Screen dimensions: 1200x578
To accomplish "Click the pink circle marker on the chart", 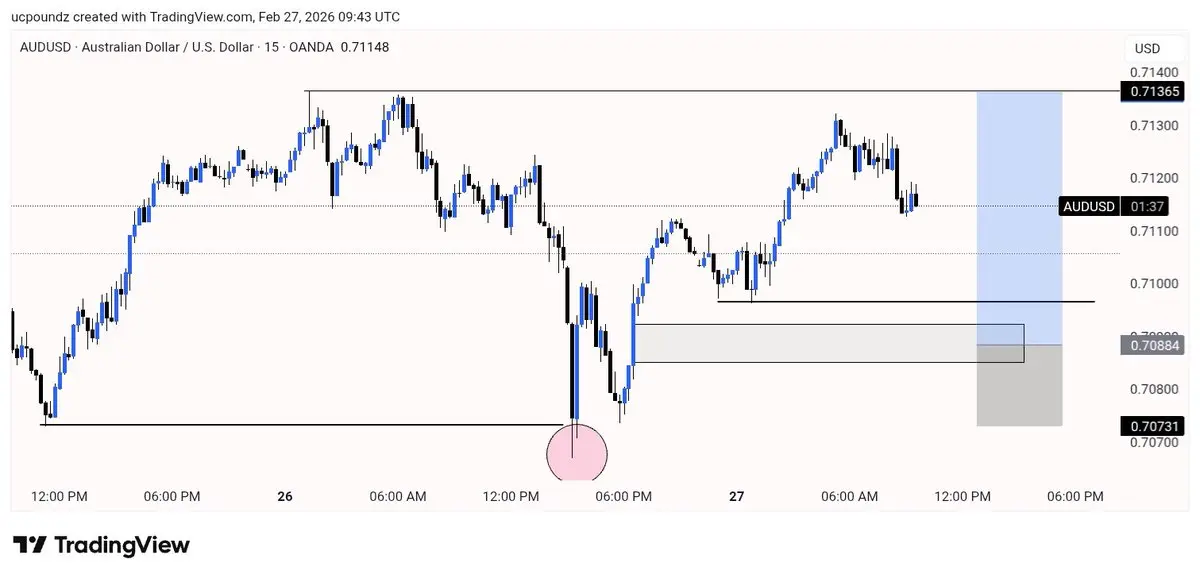I will (577, 453).
